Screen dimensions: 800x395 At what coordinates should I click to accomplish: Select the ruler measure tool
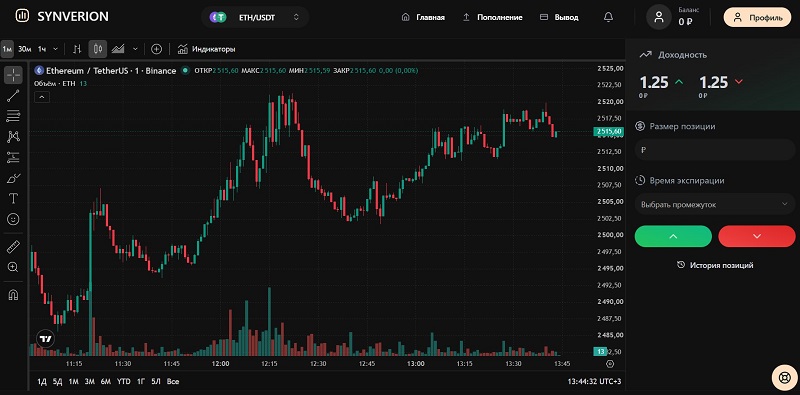point(14,247)
